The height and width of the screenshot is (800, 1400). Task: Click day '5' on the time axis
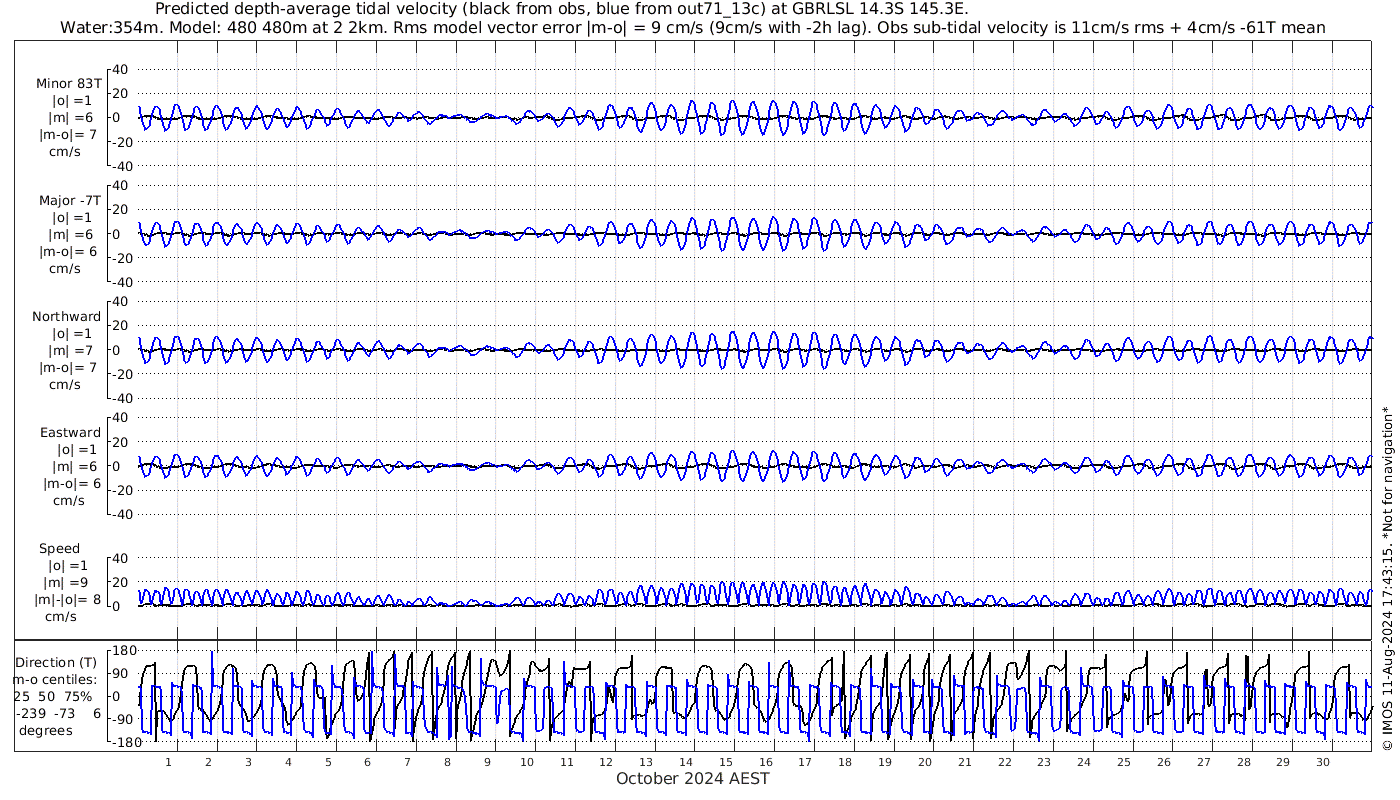pyautogui.click(x=327, y=762)
